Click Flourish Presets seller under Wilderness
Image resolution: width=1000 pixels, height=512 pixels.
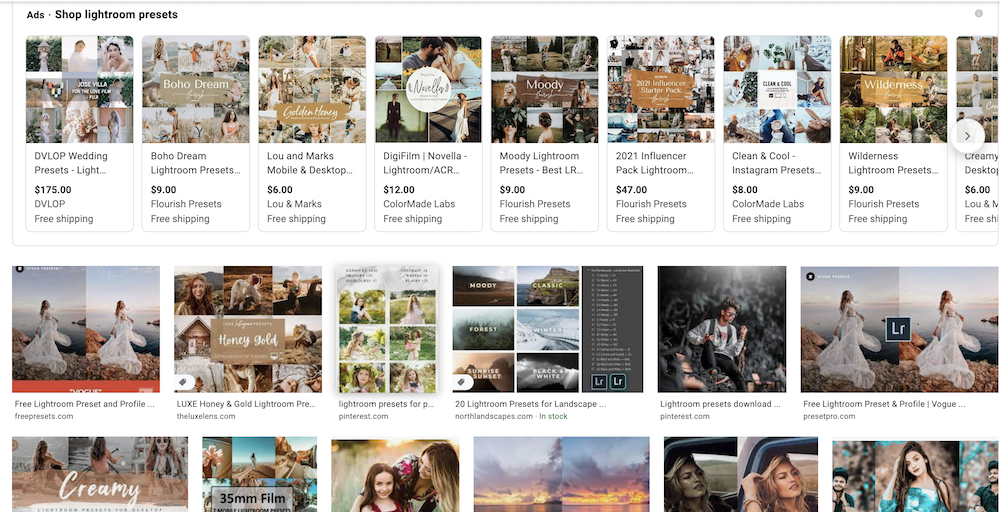click(x=884, y=204)
